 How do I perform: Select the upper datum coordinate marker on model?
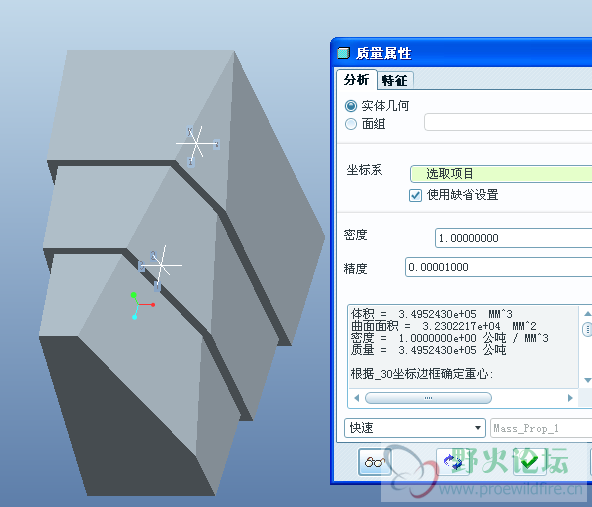coord(197,144)
